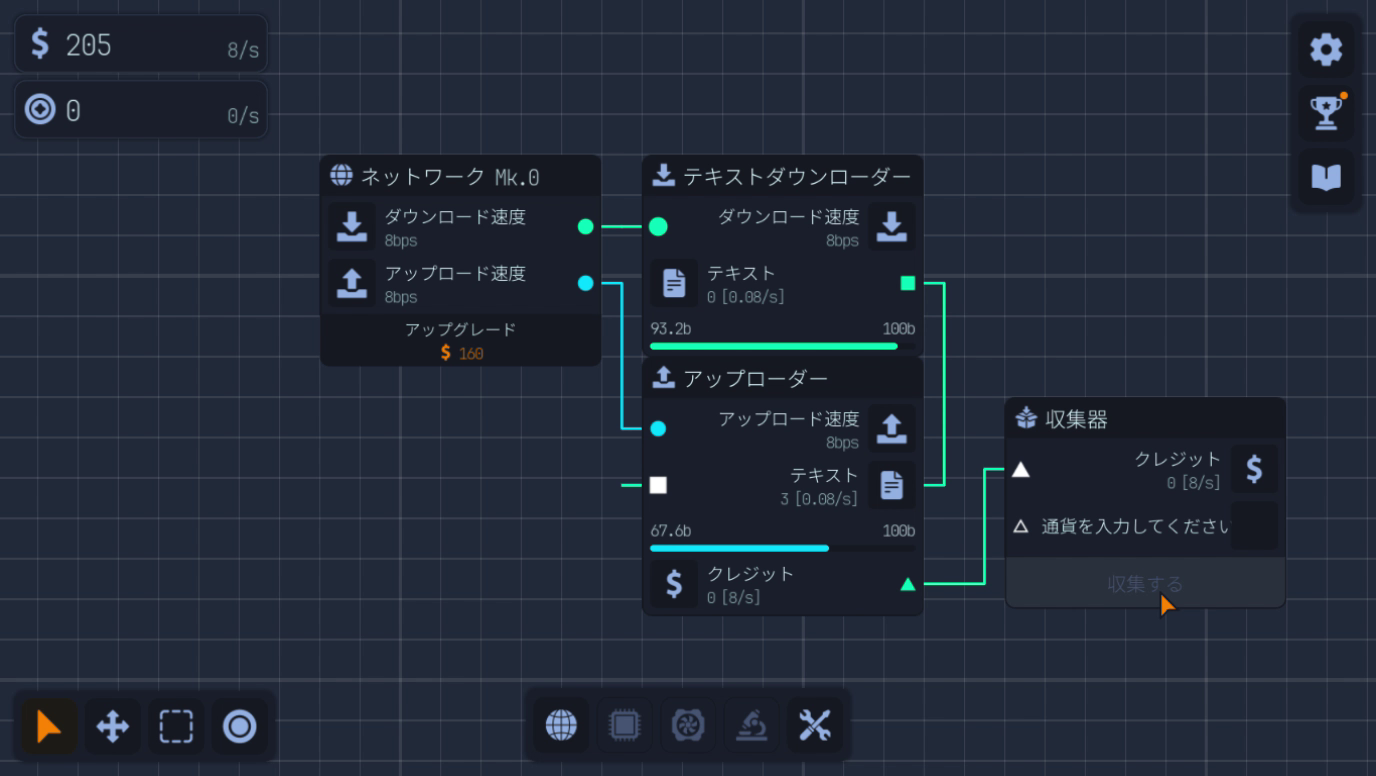The image size is (1376, 776).
Task: Click the アップグレード $160 upgrade button
Action: pos(460,342)
